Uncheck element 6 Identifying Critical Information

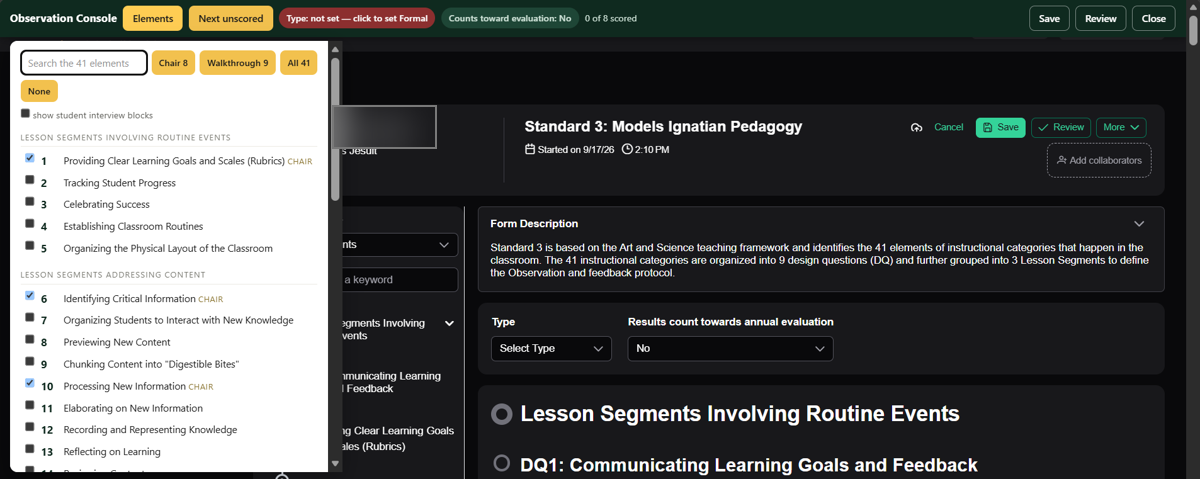point(30,296)
